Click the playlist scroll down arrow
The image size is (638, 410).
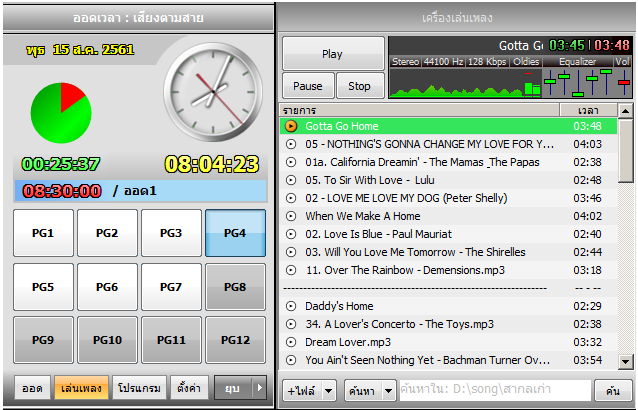[625, 361]
